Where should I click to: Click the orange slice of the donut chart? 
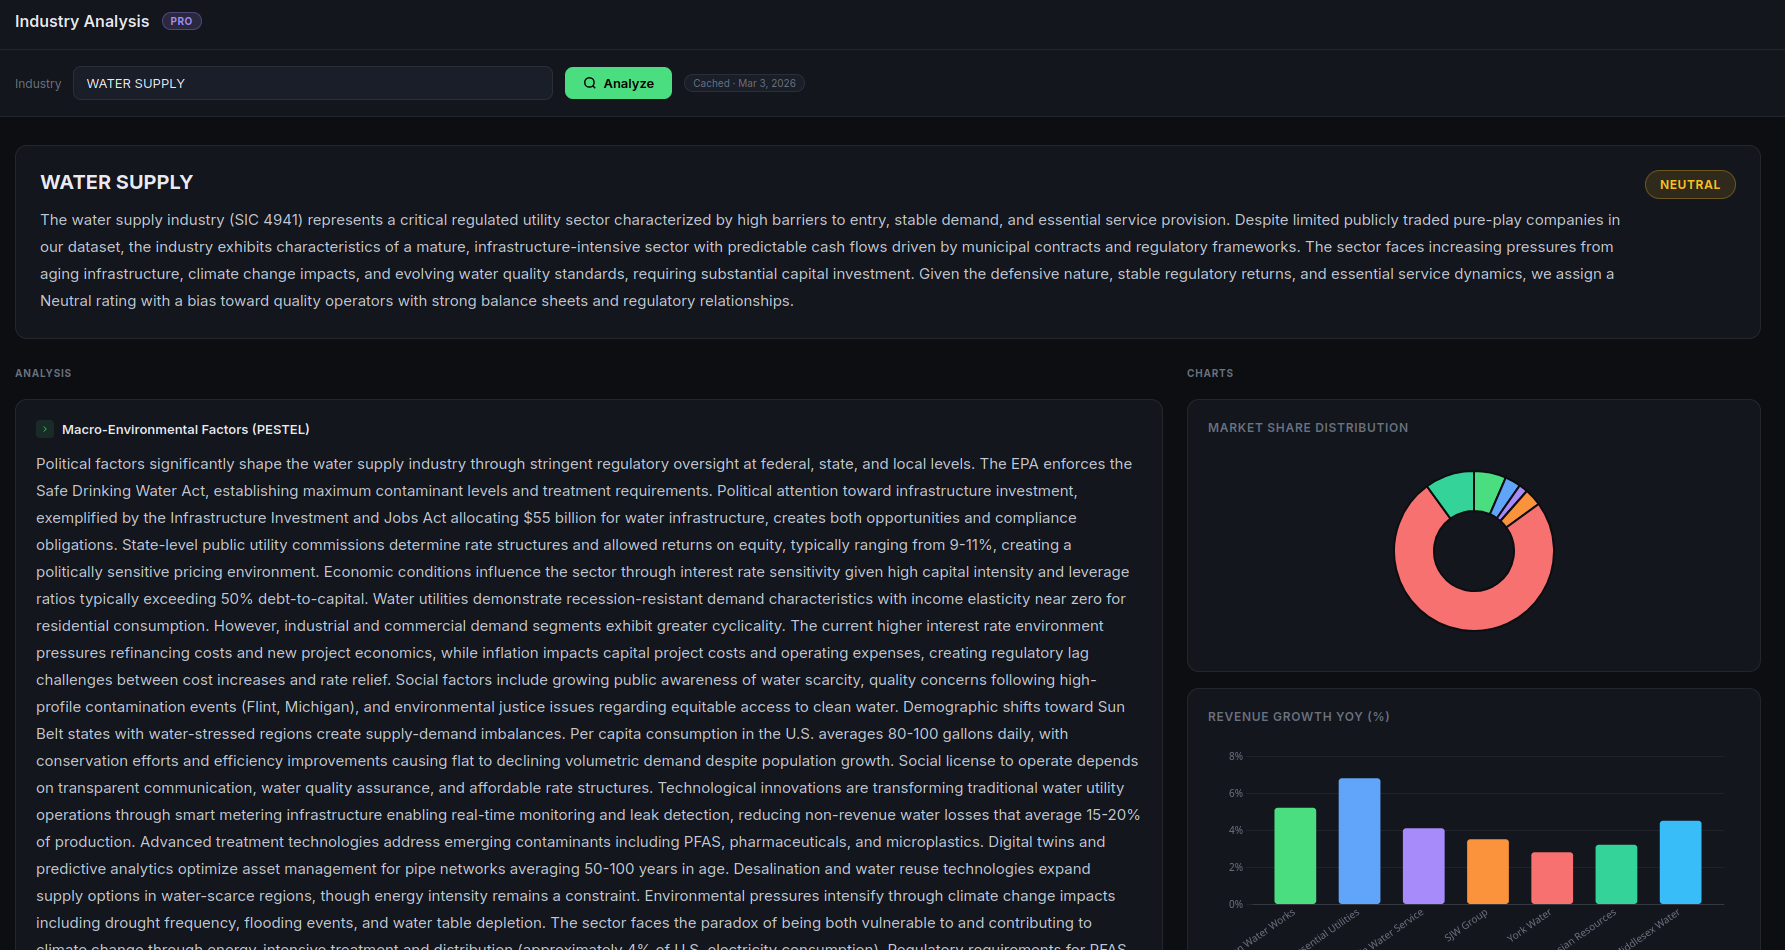click(1519, 508)
